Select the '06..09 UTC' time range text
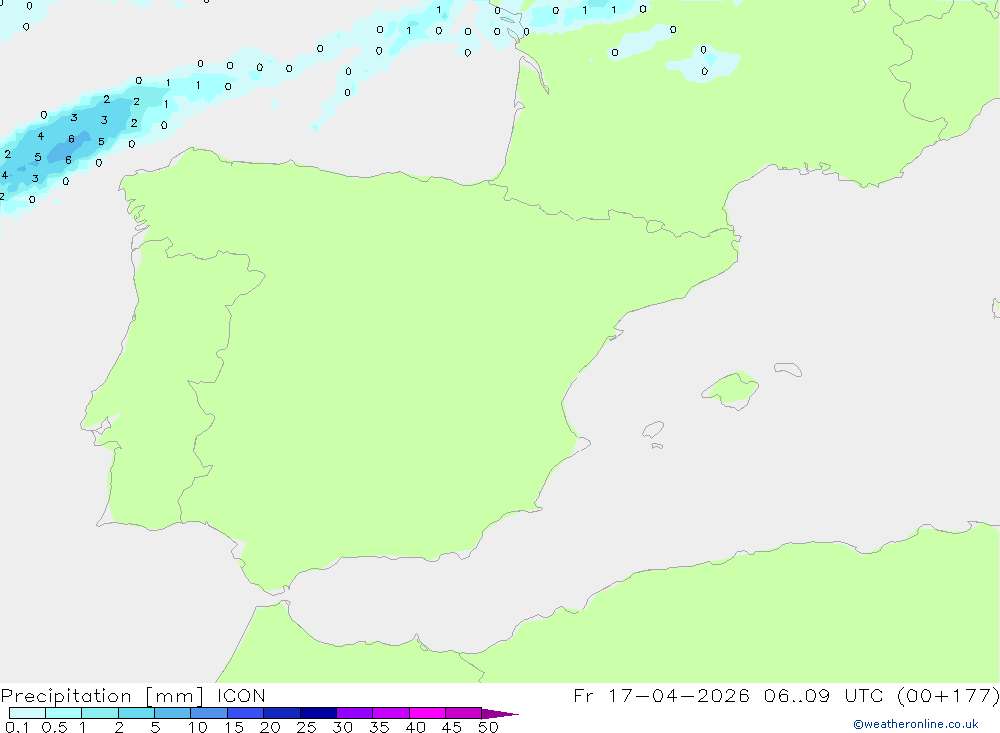 (823, 695)
